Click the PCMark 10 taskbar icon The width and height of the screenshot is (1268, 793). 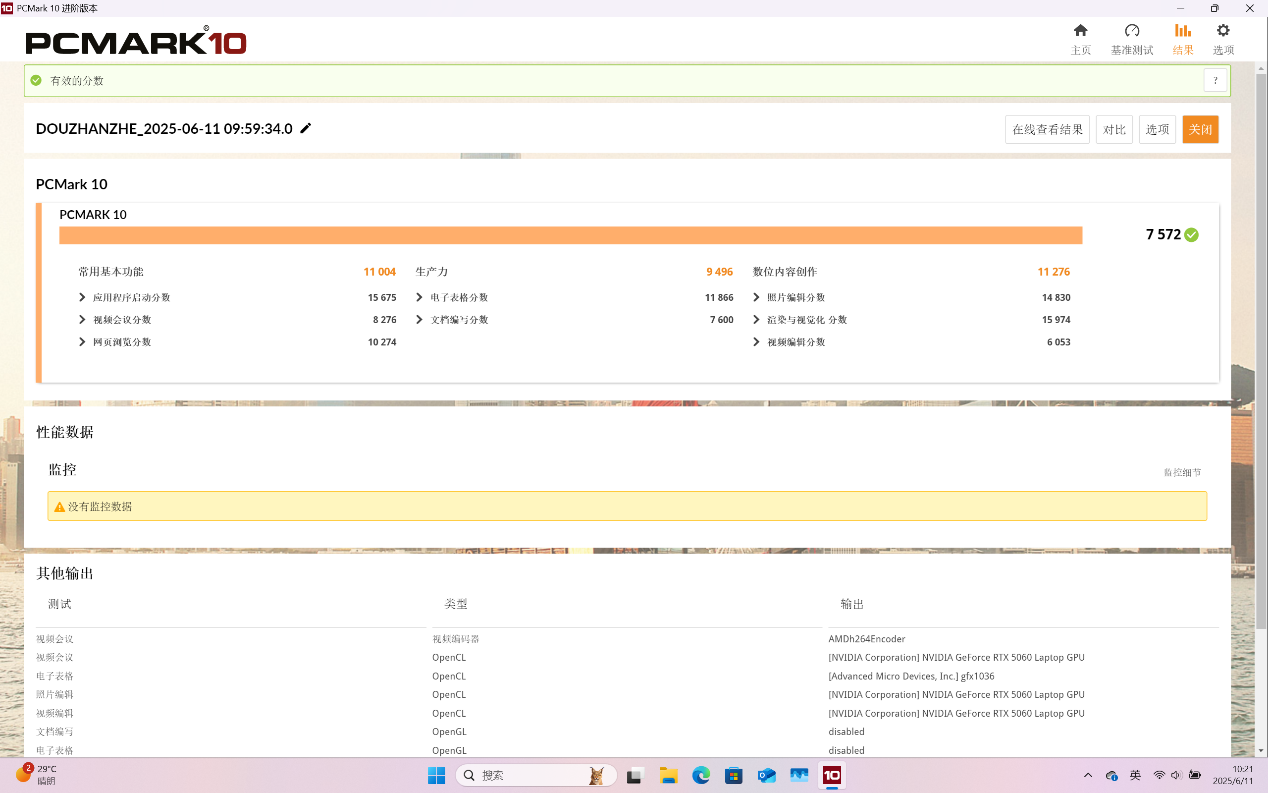831,775
